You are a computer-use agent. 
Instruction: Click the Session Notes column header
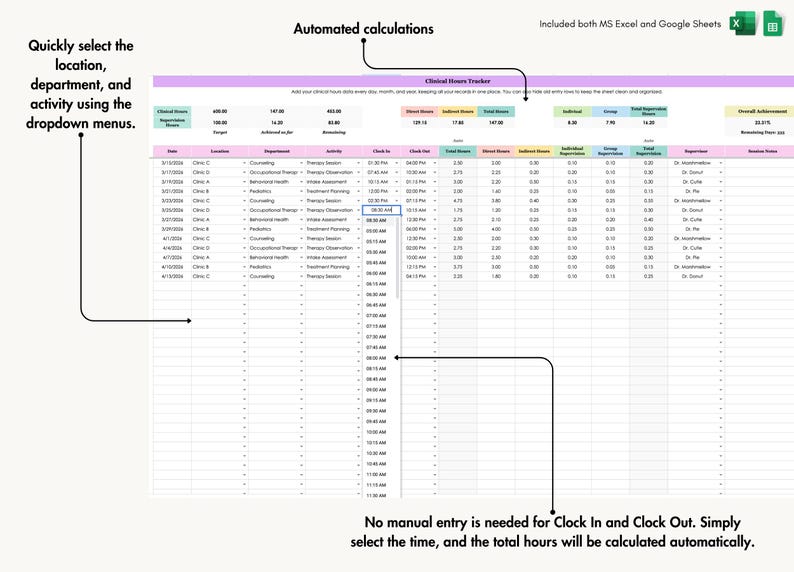click(762, 151)
